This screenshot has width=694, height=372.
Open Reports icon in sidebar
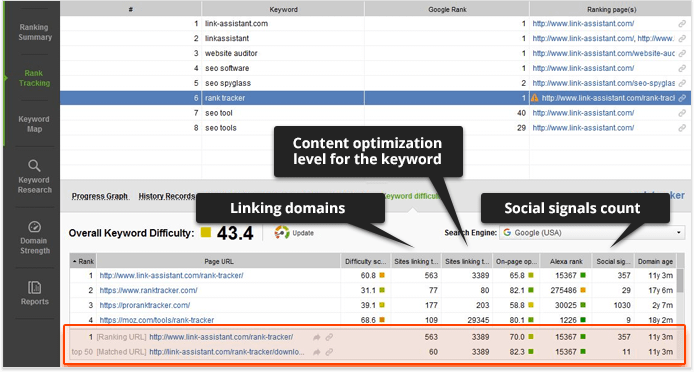(35, 287)
